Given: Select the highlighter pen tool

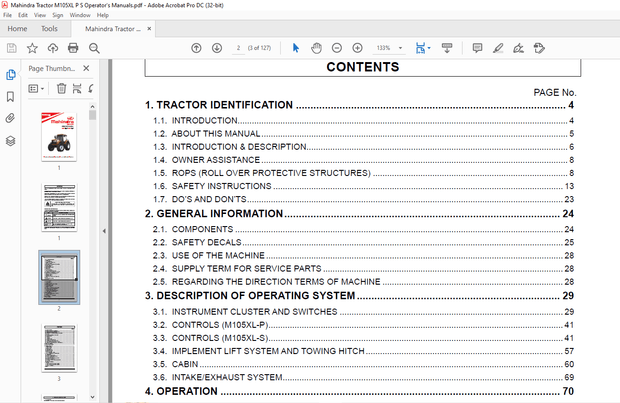Looking at the screenshot, I should click(x=498, y=48).
